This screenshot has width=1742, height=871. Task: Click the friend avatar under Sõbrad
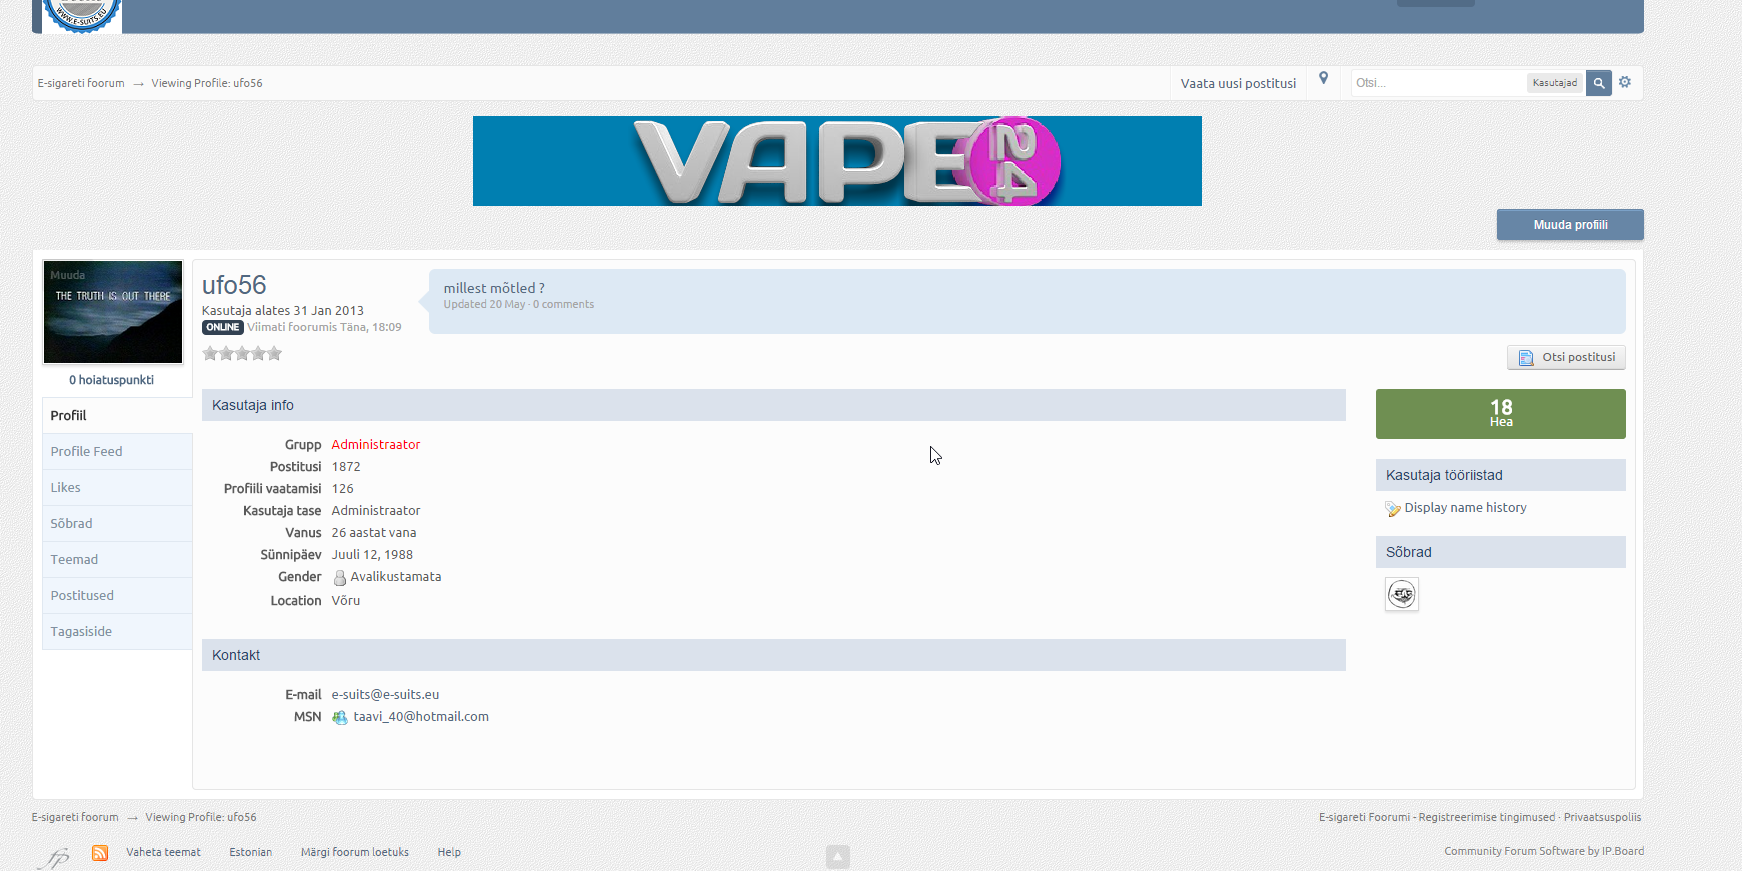[x=1402, y=595]
